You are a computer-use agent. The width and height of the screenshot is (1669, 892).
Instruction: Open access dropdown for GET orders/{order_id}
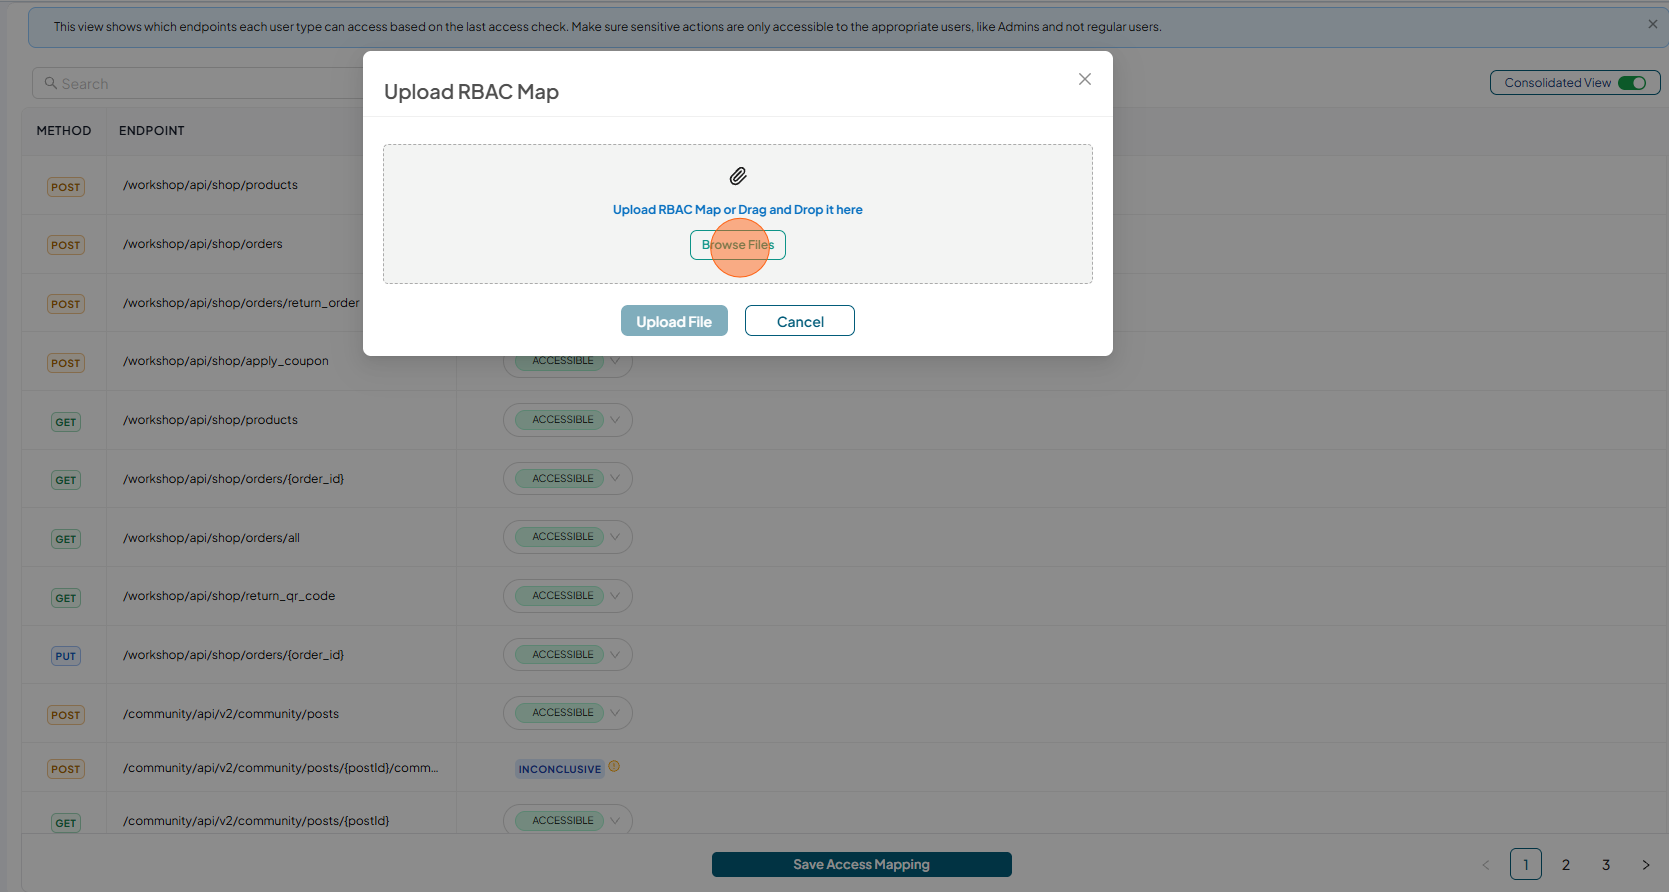point(568,479)
